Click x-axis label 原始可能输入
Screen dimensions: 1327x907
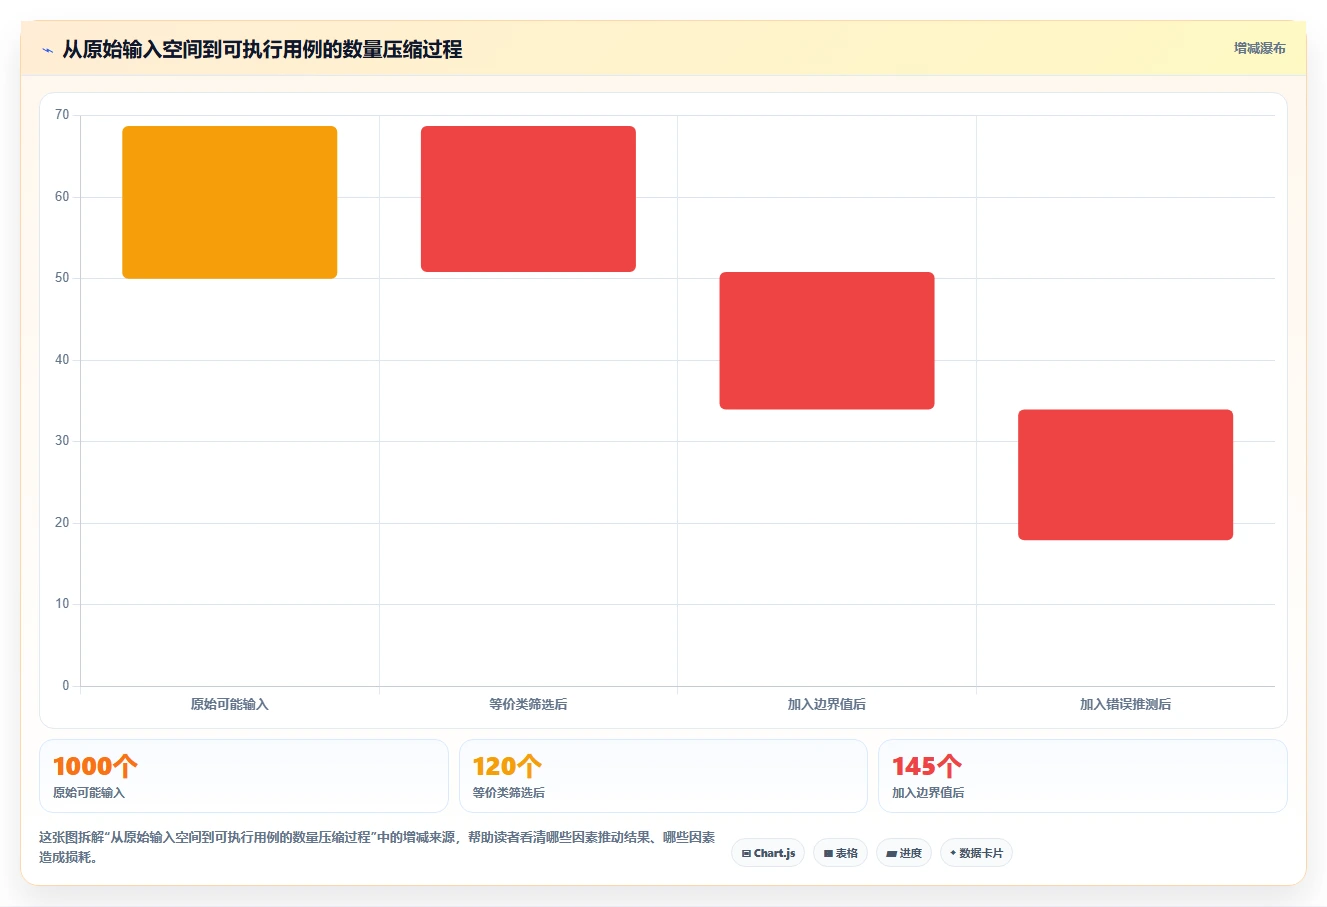click(x=230, y=704)
